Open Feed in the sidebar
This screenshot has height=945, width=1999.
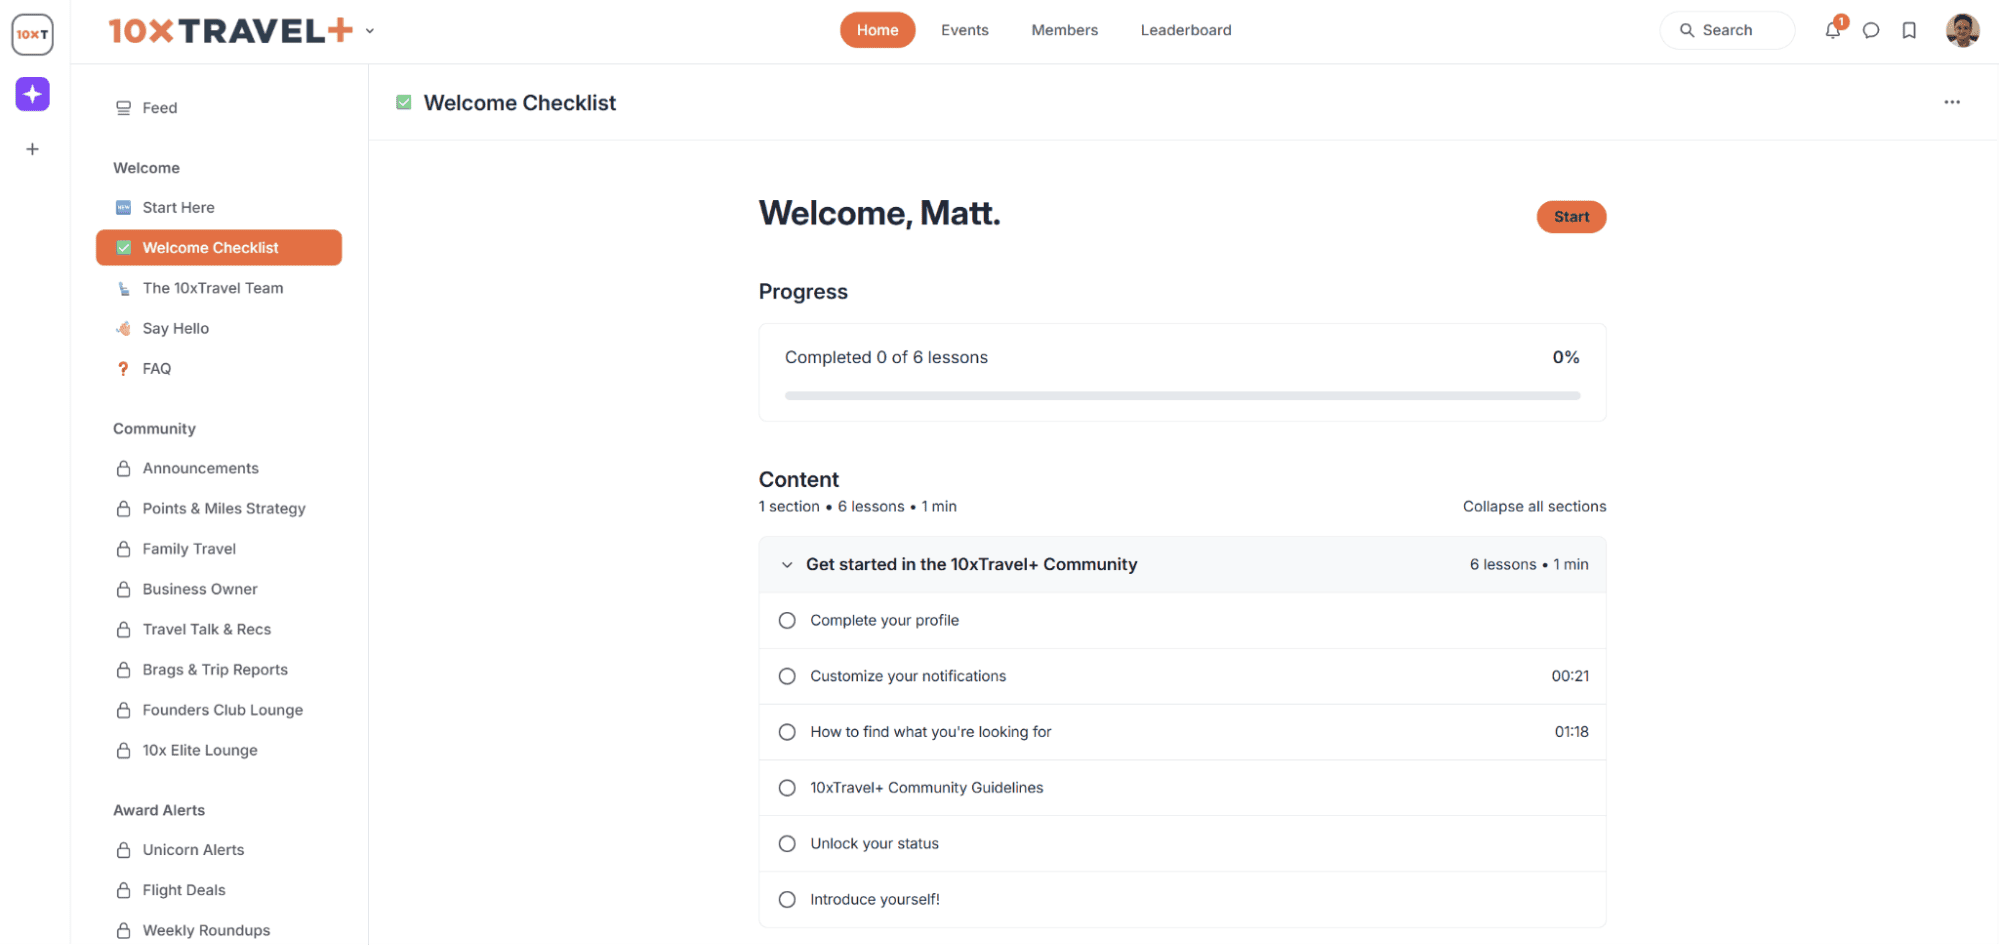(219, 108)
